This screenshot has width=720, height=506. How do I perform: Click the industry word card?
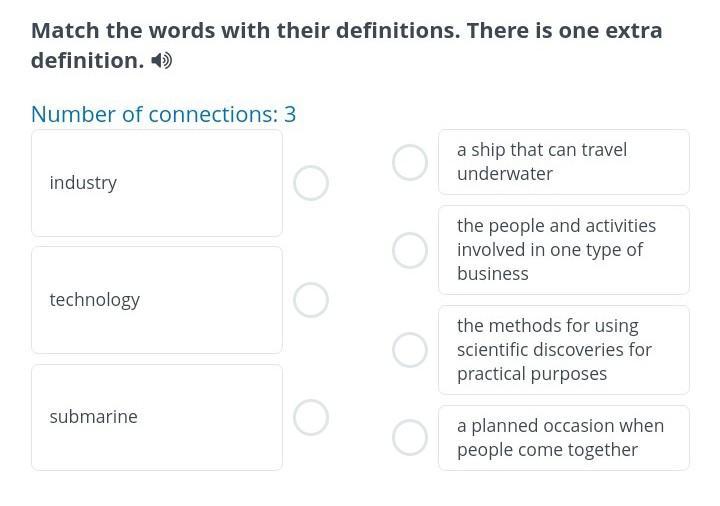(x=157, y=183)
